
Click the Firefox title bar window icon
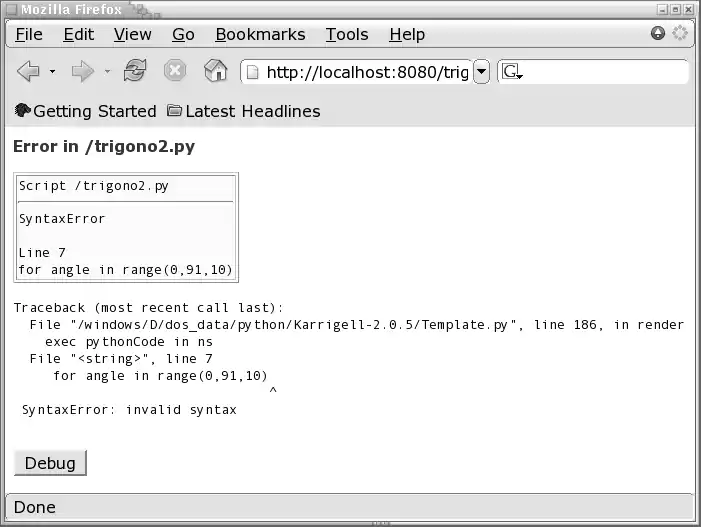pyautogui.click(x=11, y=9)
